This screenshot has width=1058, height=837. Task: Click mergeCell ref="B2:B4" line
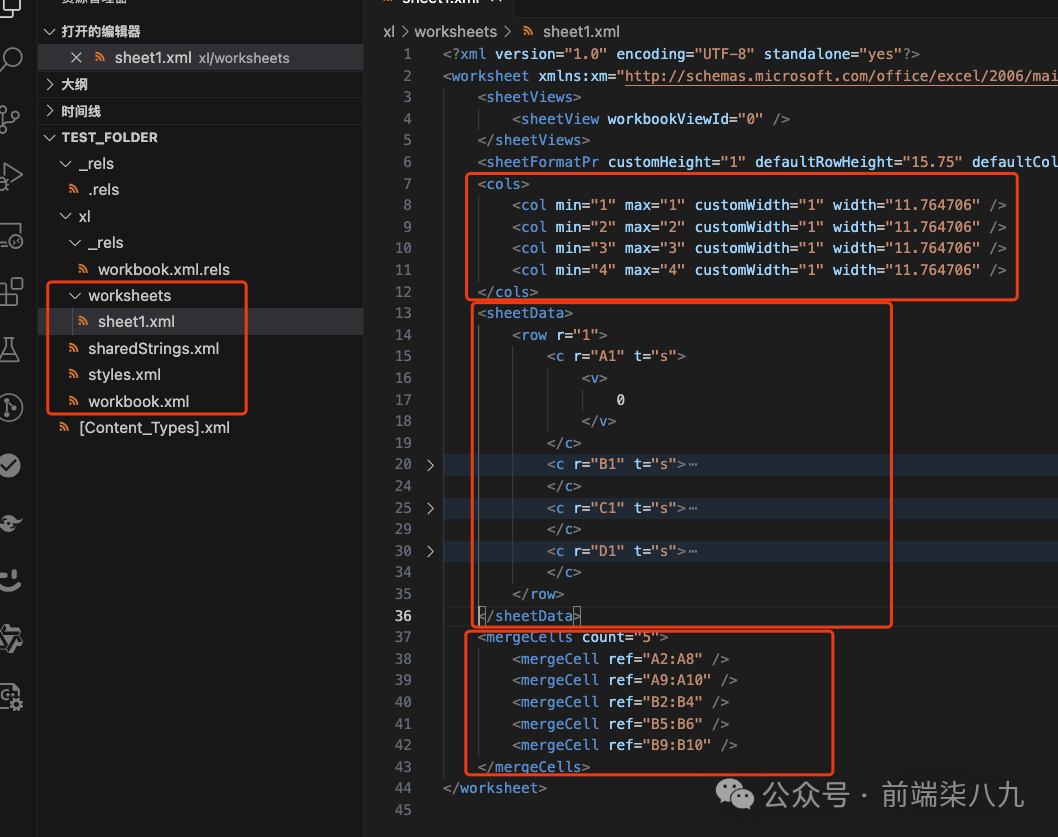620,702
